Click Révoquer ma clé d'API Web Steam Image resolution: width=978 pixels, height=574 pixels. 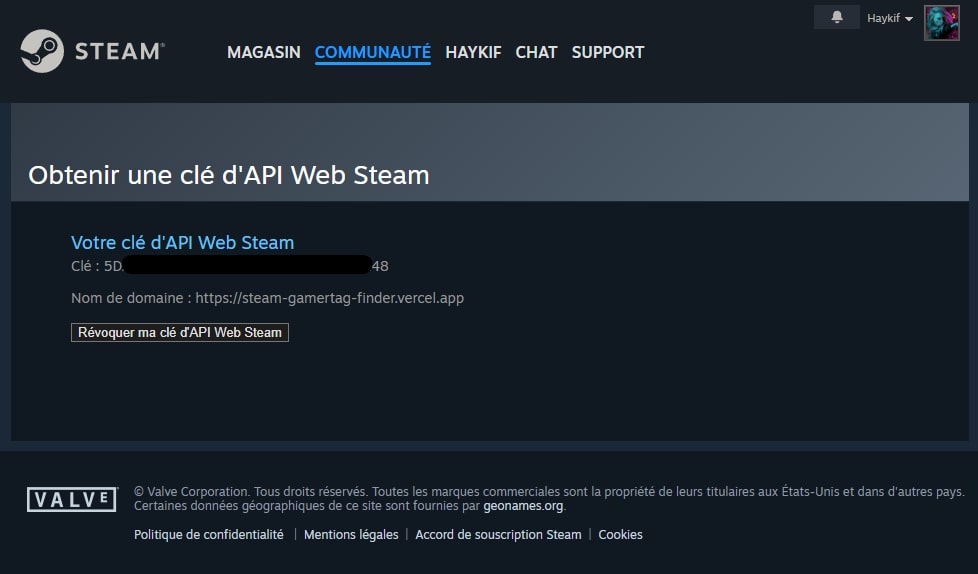(x=180, y=333)
